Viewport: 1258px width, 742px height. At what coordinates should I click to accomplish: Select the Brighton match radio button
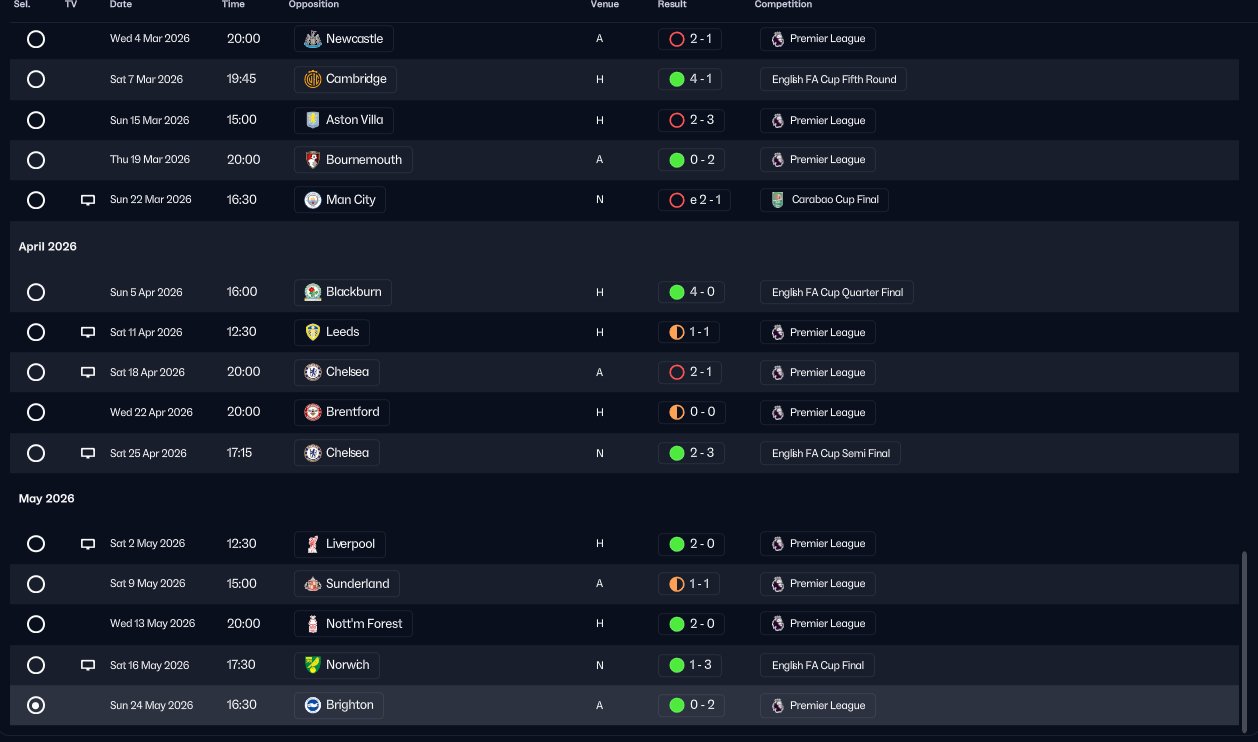[36, 706]
